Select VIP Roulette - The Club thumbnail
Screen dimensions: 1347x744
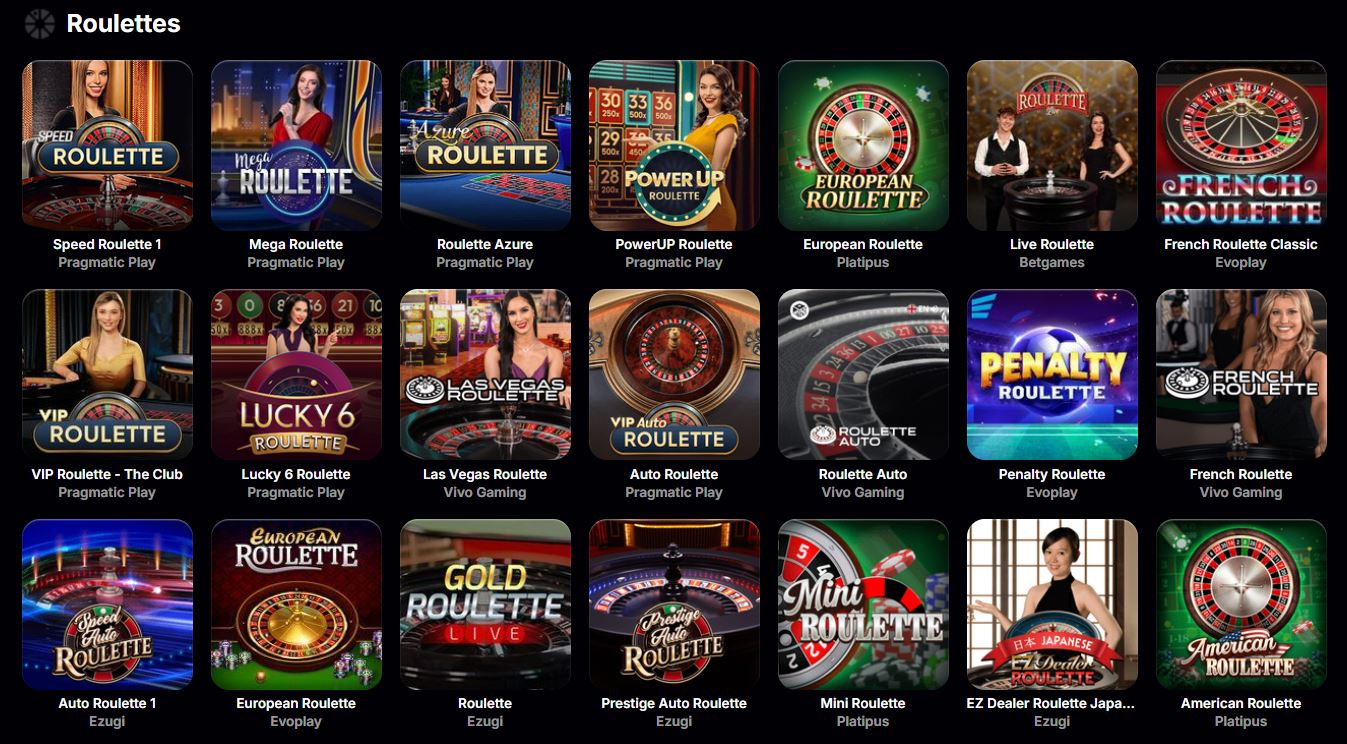tap(107, 375)
